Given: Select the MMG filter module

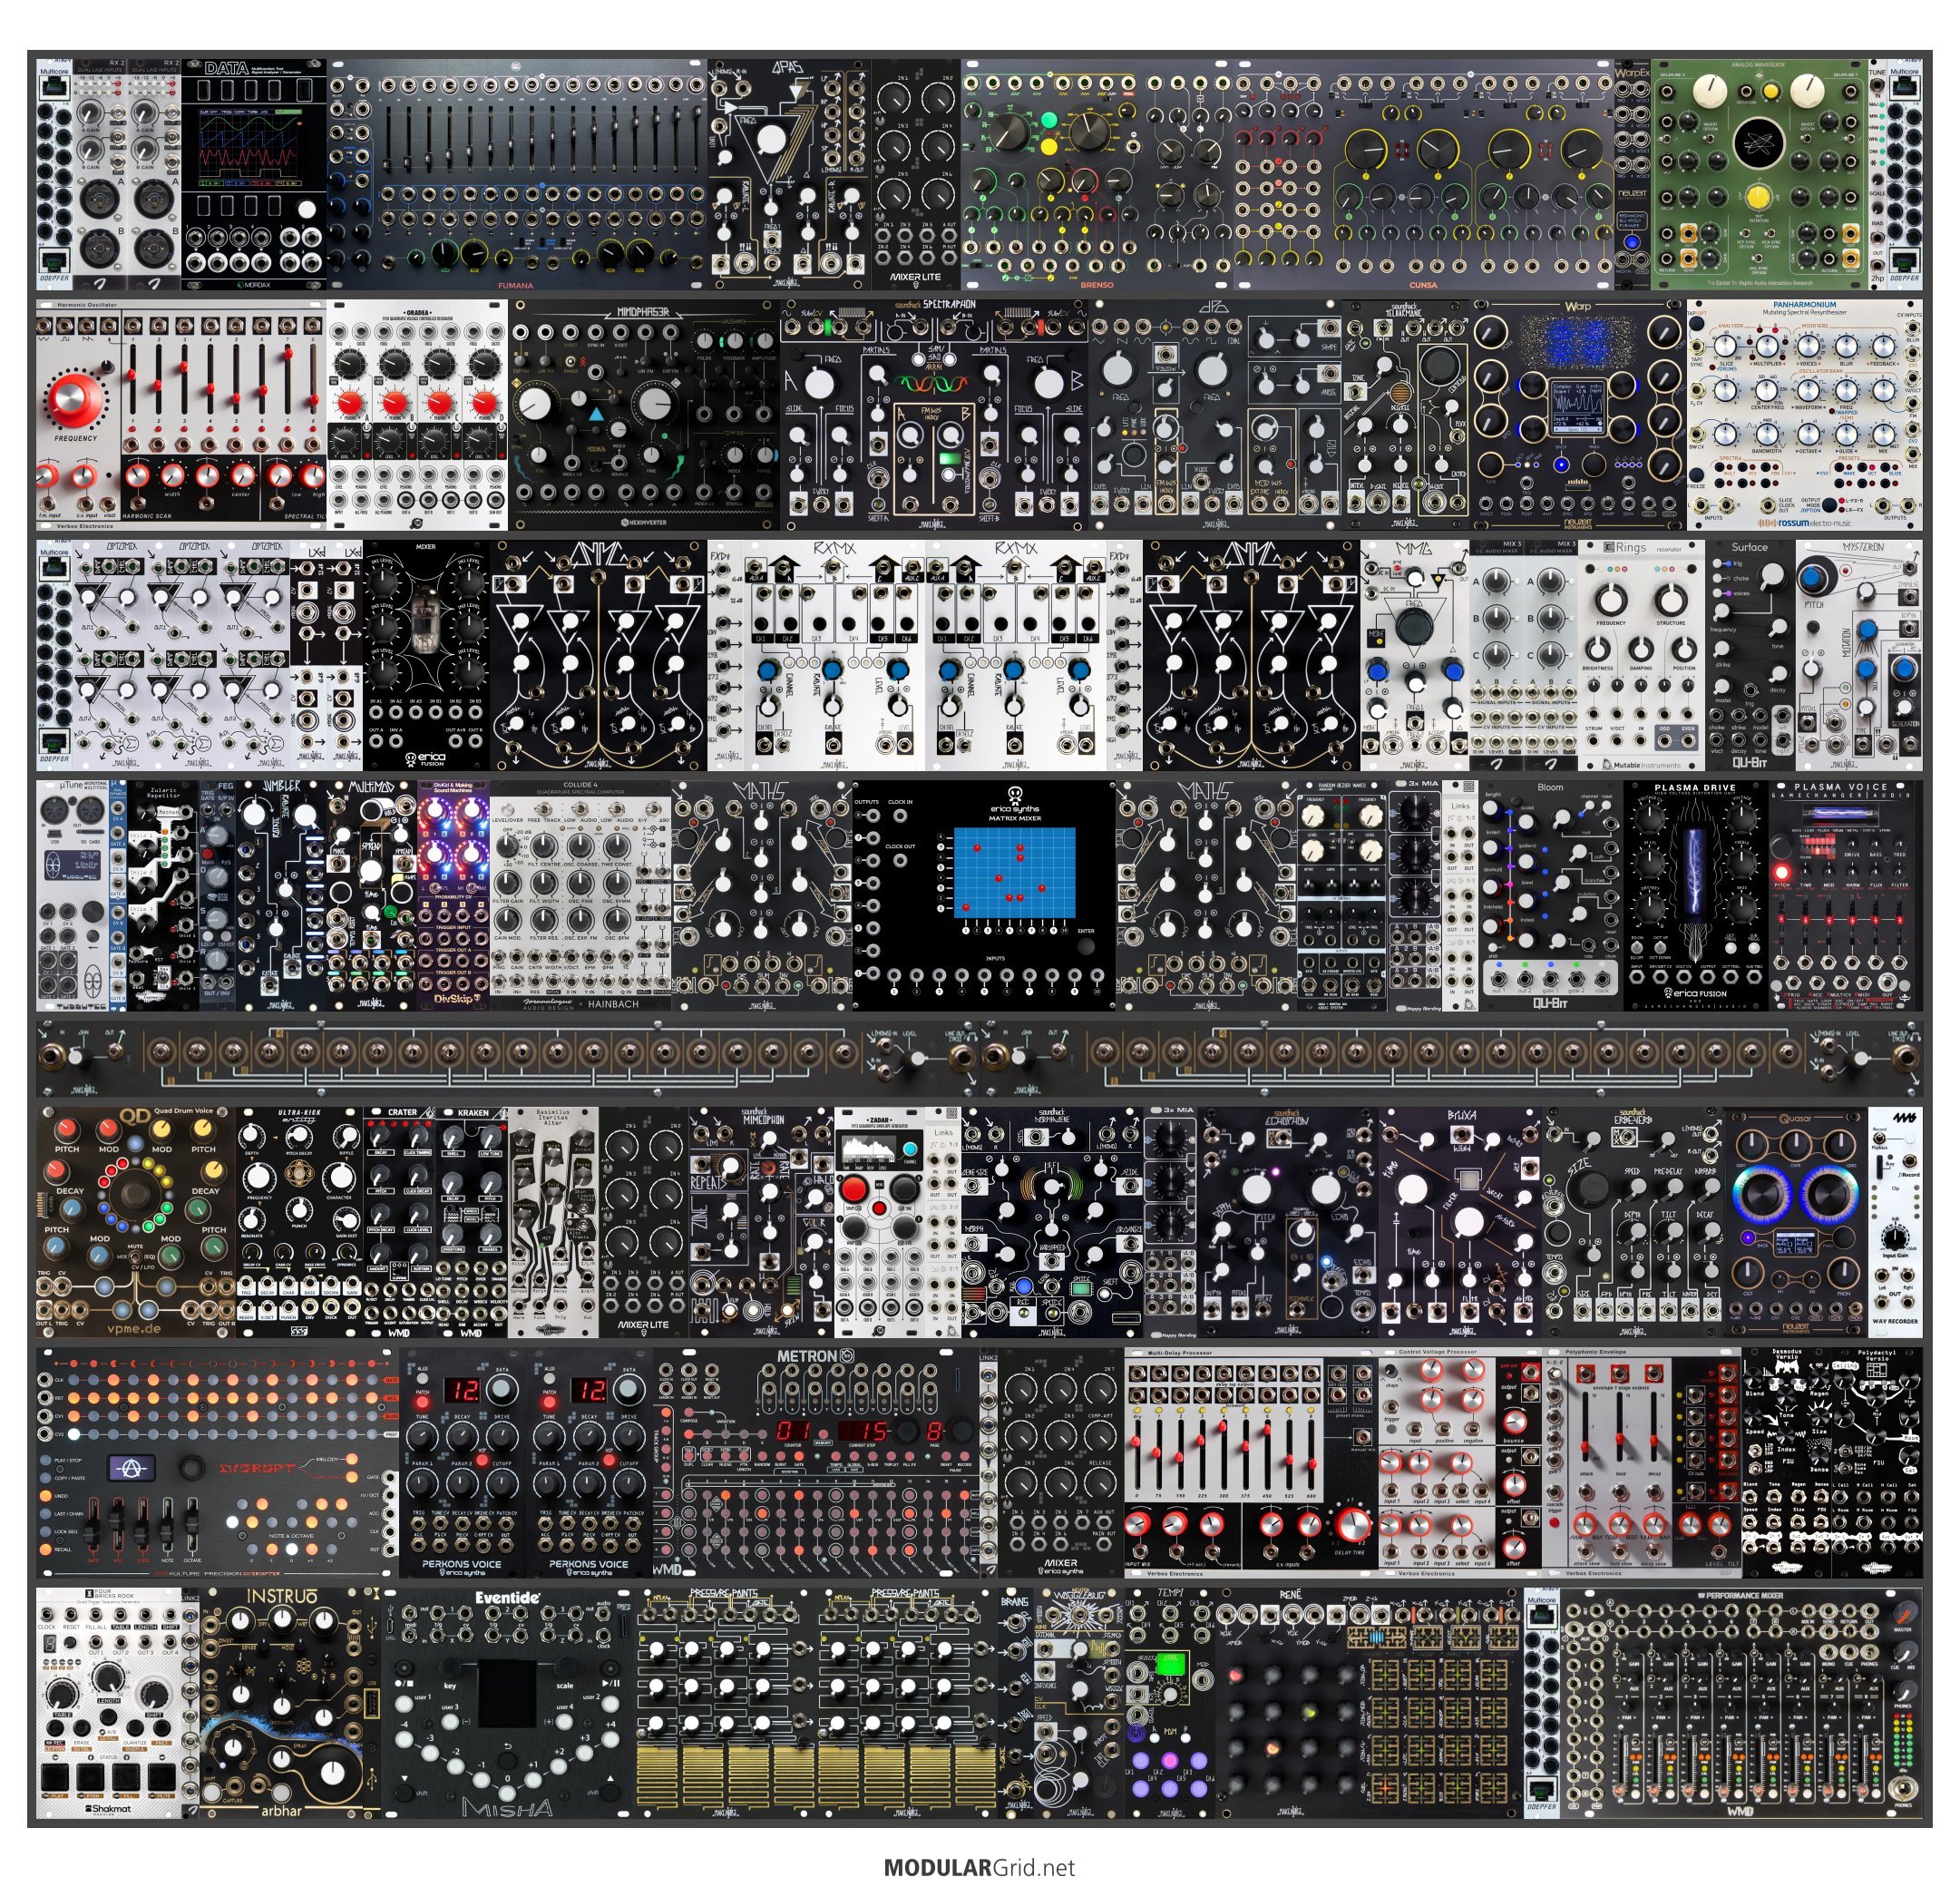Looking at the screenshot, I should (x=1415, y=656).
